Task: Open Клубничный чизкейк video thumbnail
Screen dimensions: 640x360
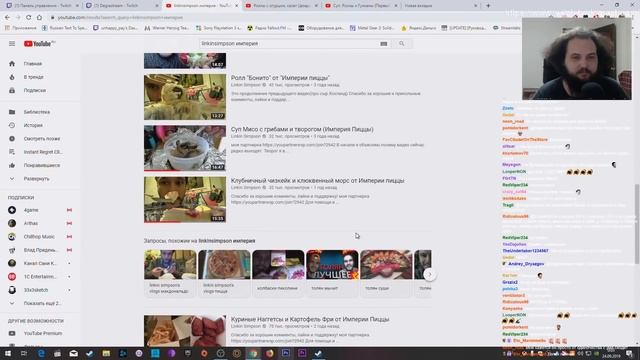Action: point(185,200)
